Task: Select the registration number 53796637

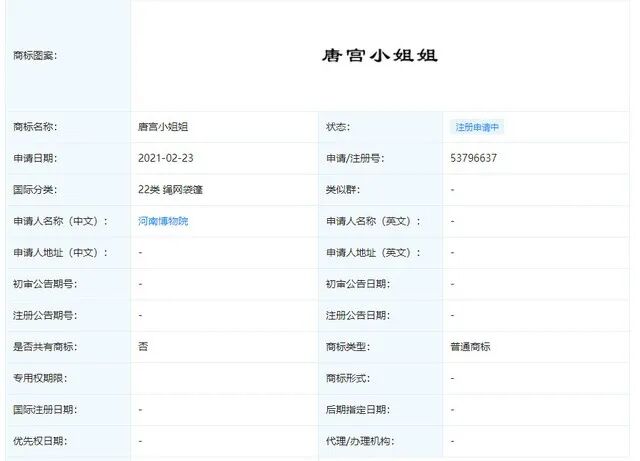Action: tap(473, 158)
